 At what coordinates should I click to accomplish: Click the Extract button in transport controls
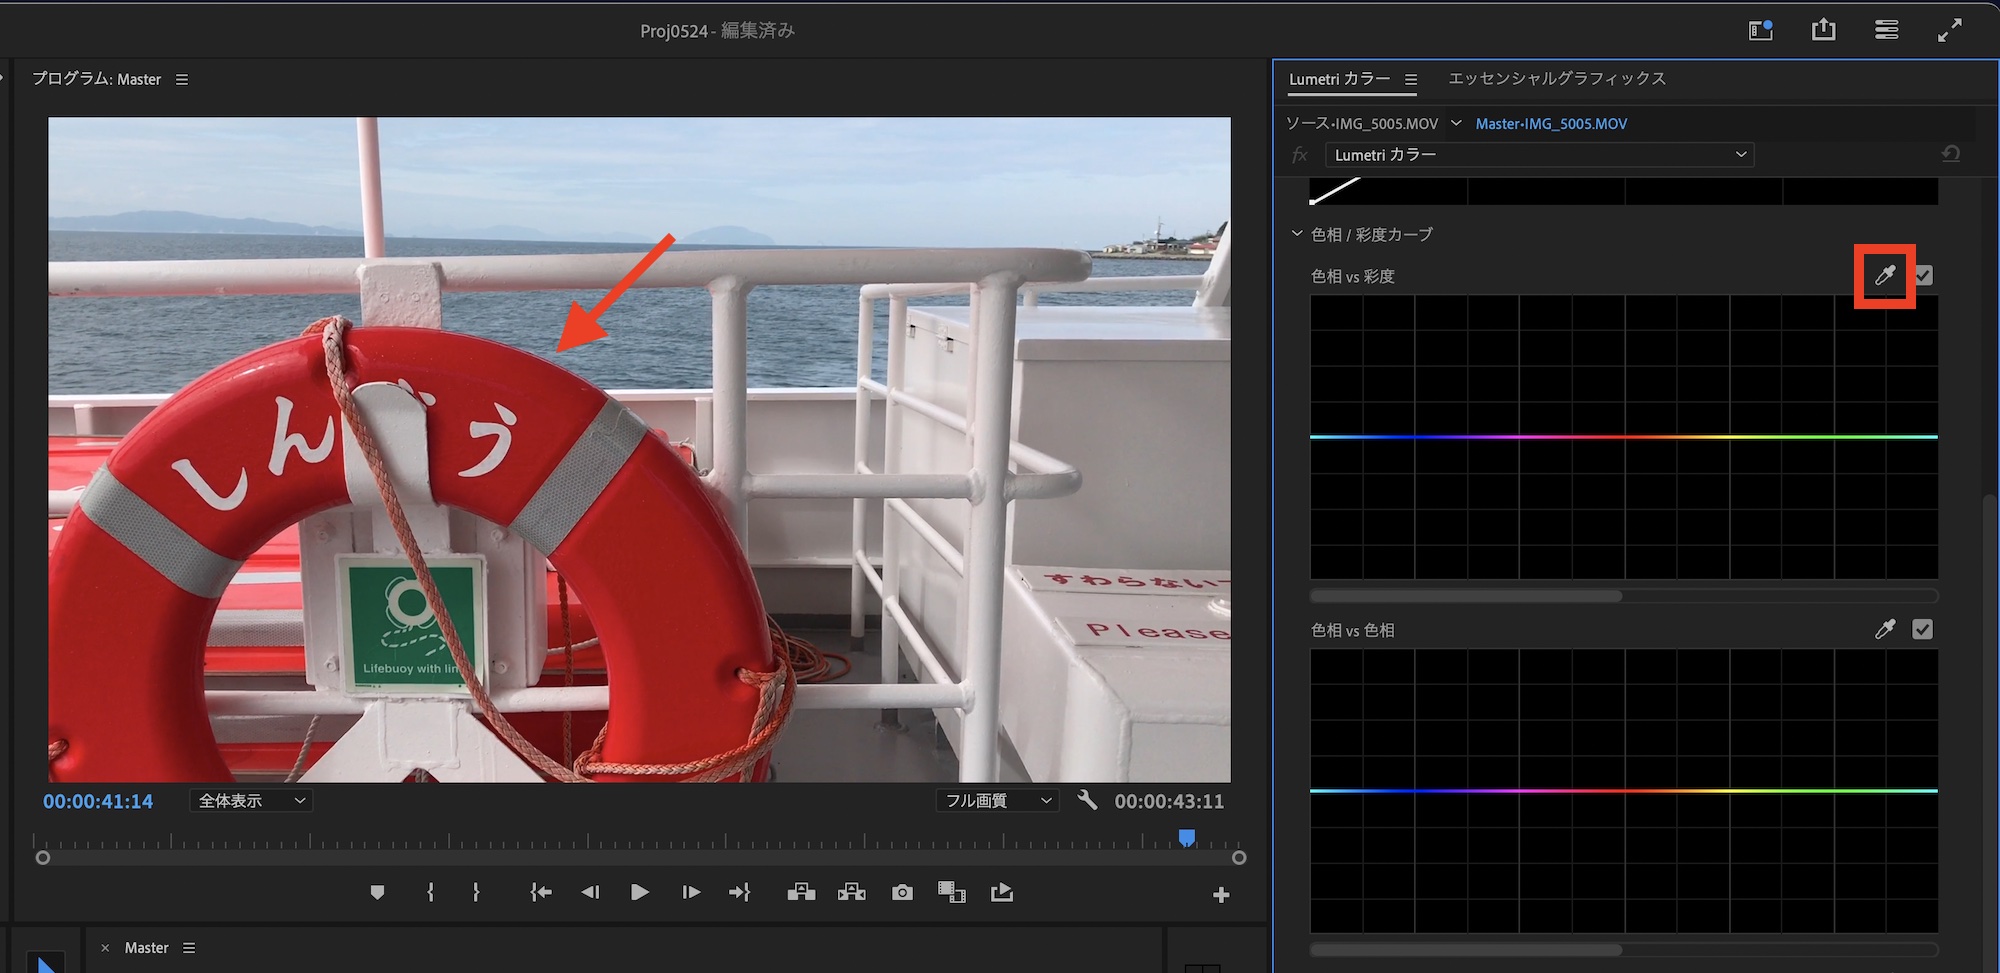tap(852, 892)
